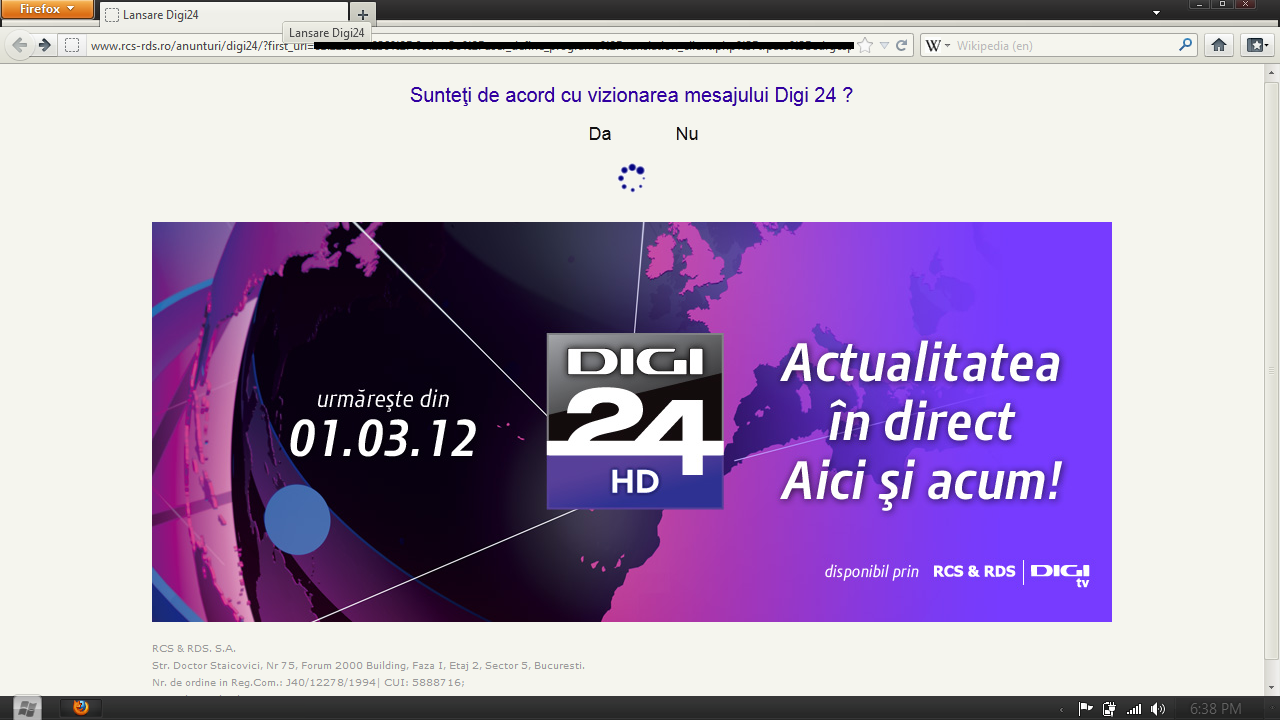Open the address bar history dropdown

tap(884, 46)
